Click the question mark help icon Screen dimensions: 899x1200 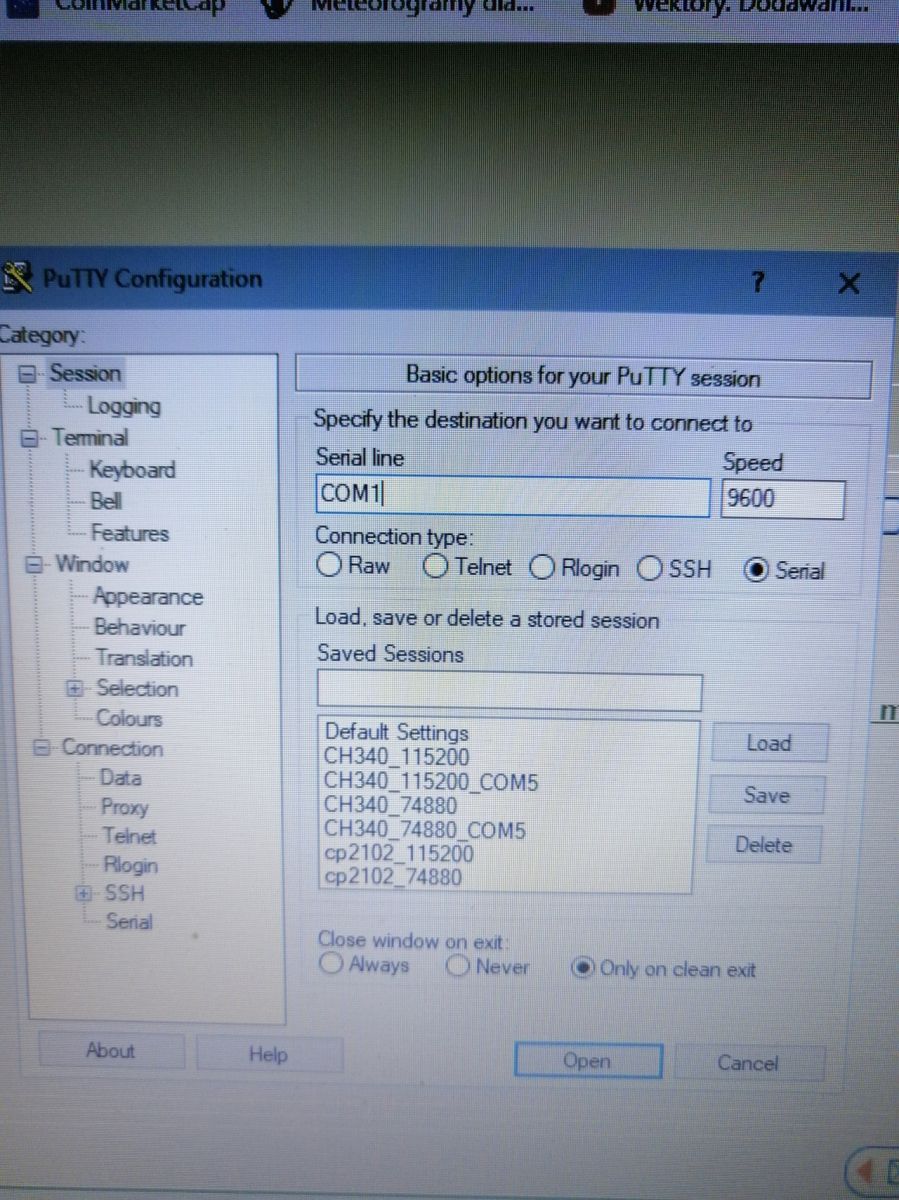coord(757,283)
